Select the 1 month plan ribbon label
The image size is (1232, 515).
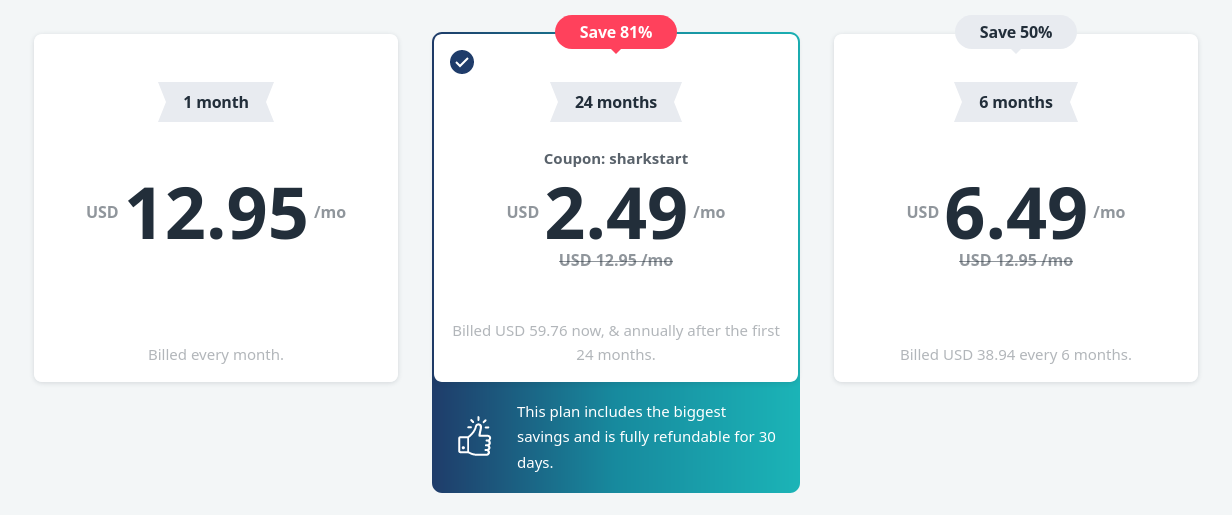click(216, 102)
